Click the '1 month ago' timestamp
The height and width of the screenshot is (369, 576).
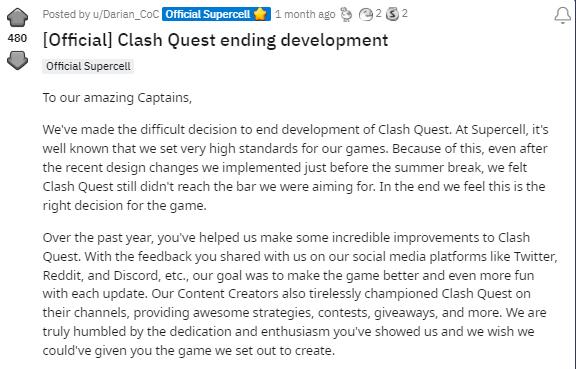(x=305, y=14)
